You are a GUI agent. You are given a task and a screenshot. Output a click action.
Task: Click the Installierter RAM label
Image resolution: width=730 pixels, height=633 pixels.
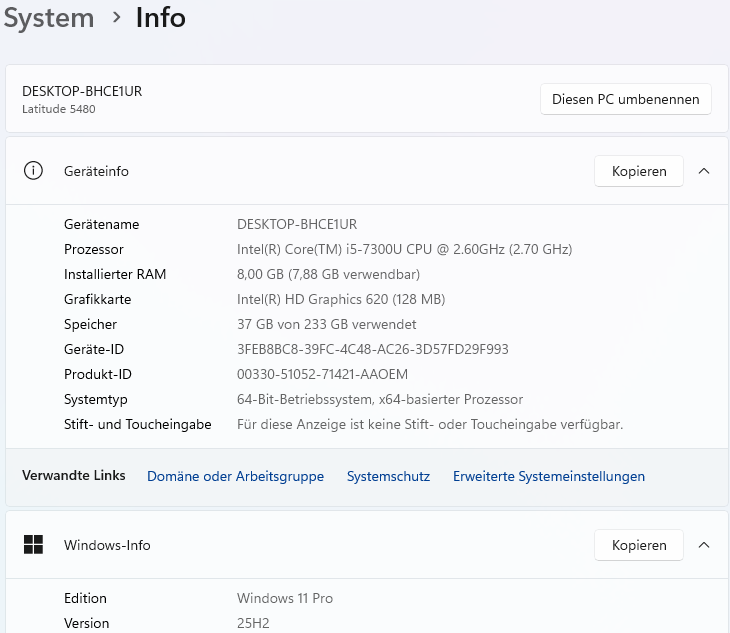(x=115, y=274)
